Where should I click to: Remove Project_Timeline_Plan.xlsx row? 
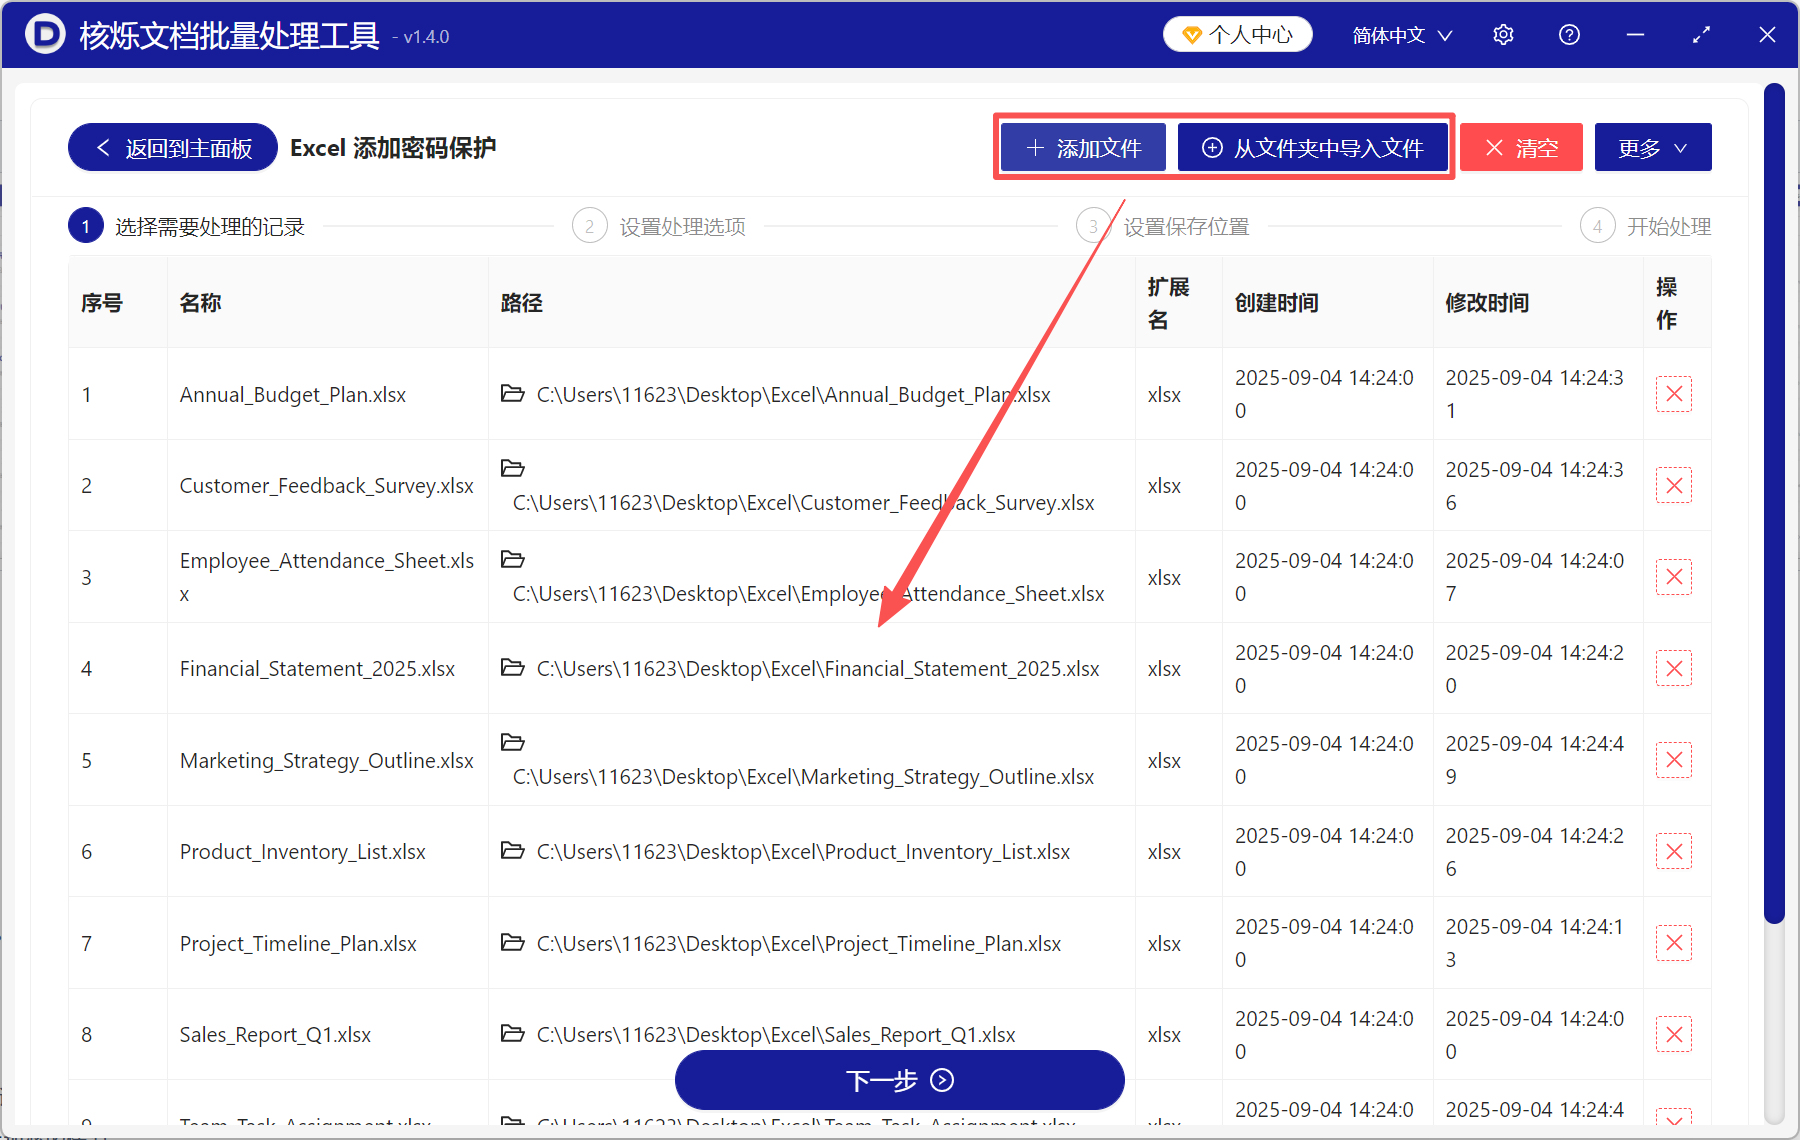click(1674, 942)
